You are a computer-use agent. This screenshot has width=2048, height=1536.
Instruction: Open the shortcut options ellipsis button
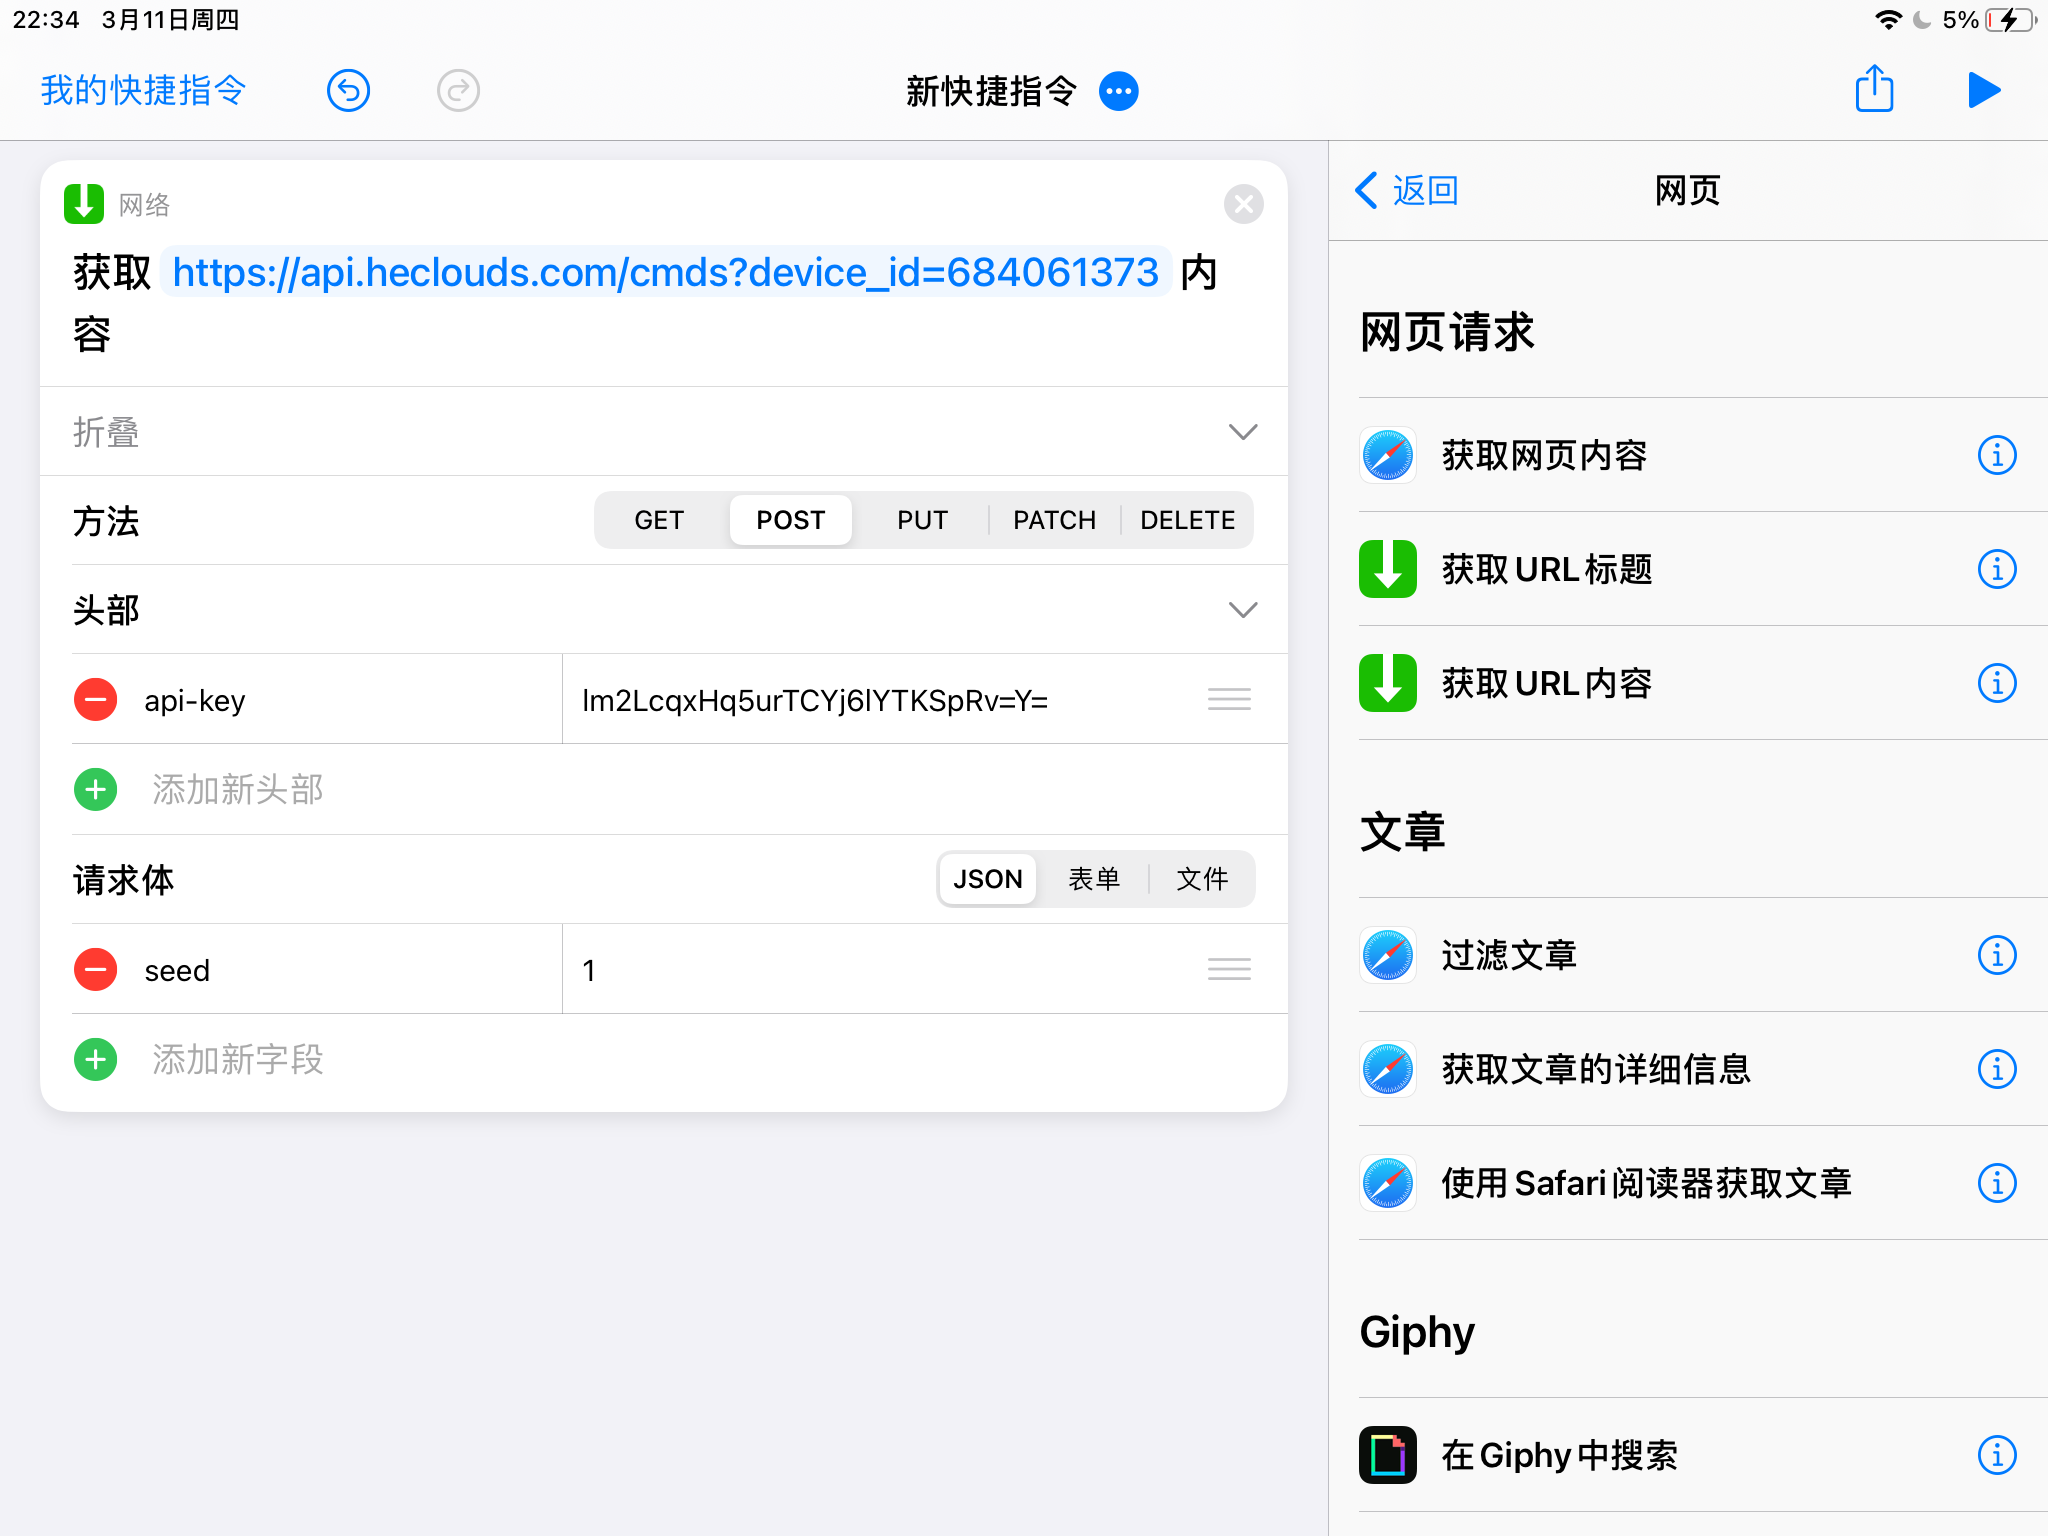(x=1118, y=91)
